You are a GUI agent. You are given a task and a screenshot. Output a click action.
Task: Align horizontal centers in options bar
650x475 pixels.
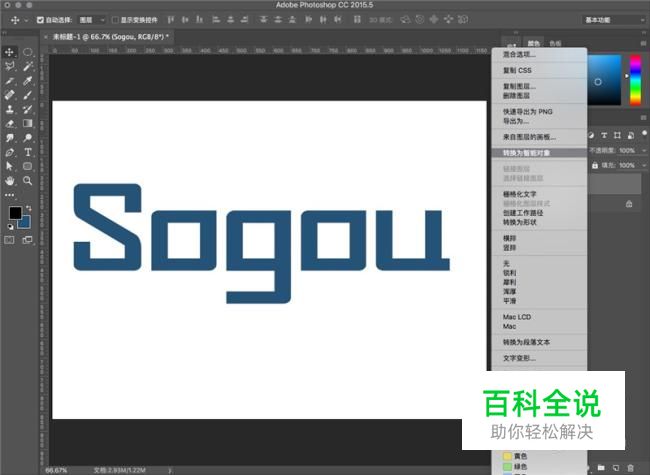(x=230, y=19)
